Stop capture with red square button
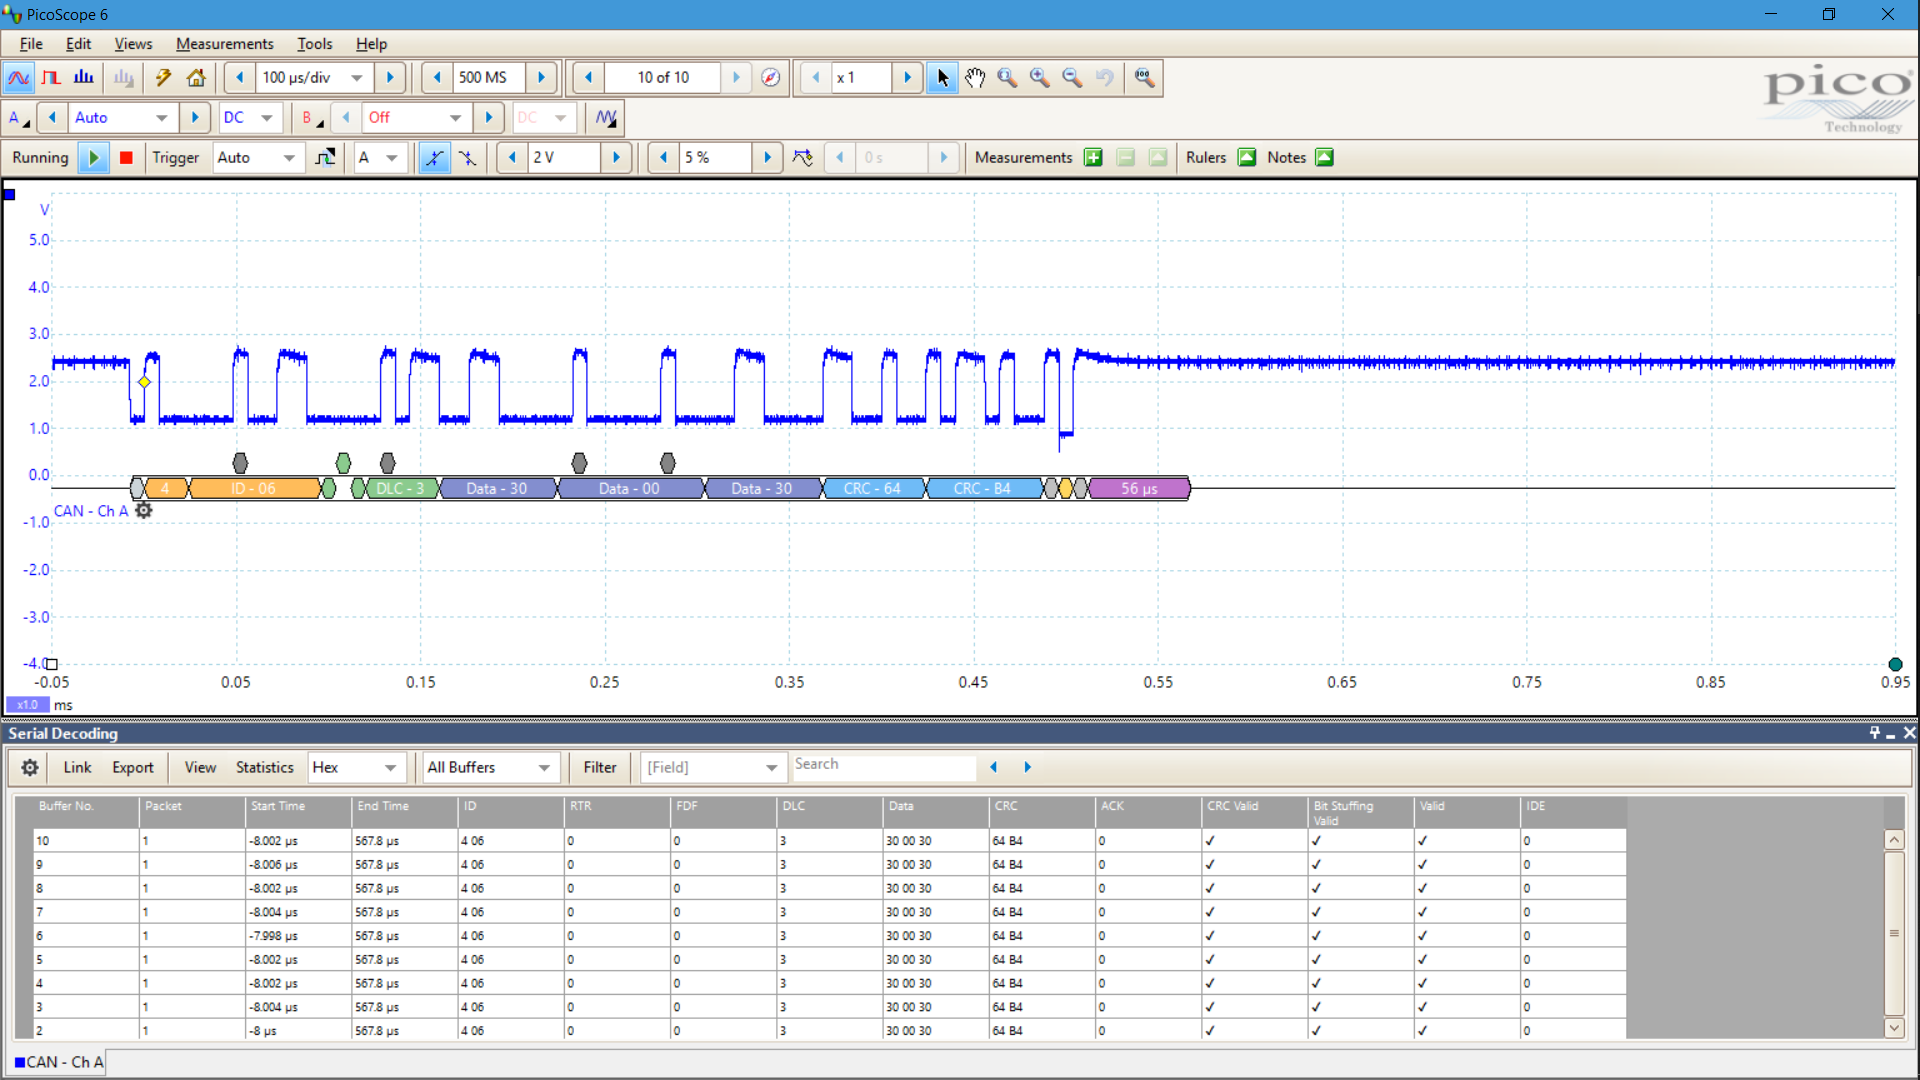1920x1080 pixels. coord(126,158)
